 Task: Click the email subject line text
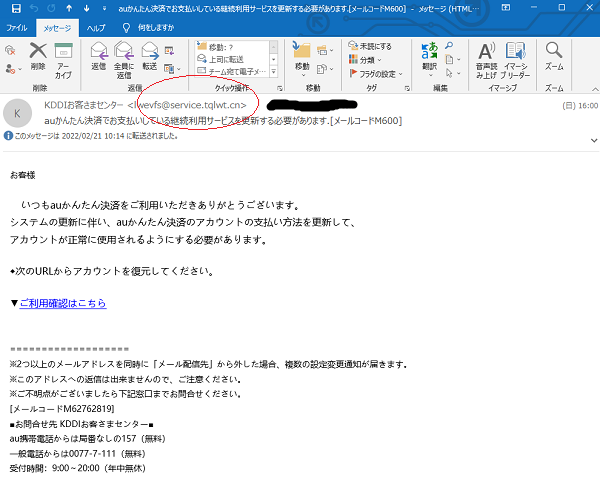[223, 121]
